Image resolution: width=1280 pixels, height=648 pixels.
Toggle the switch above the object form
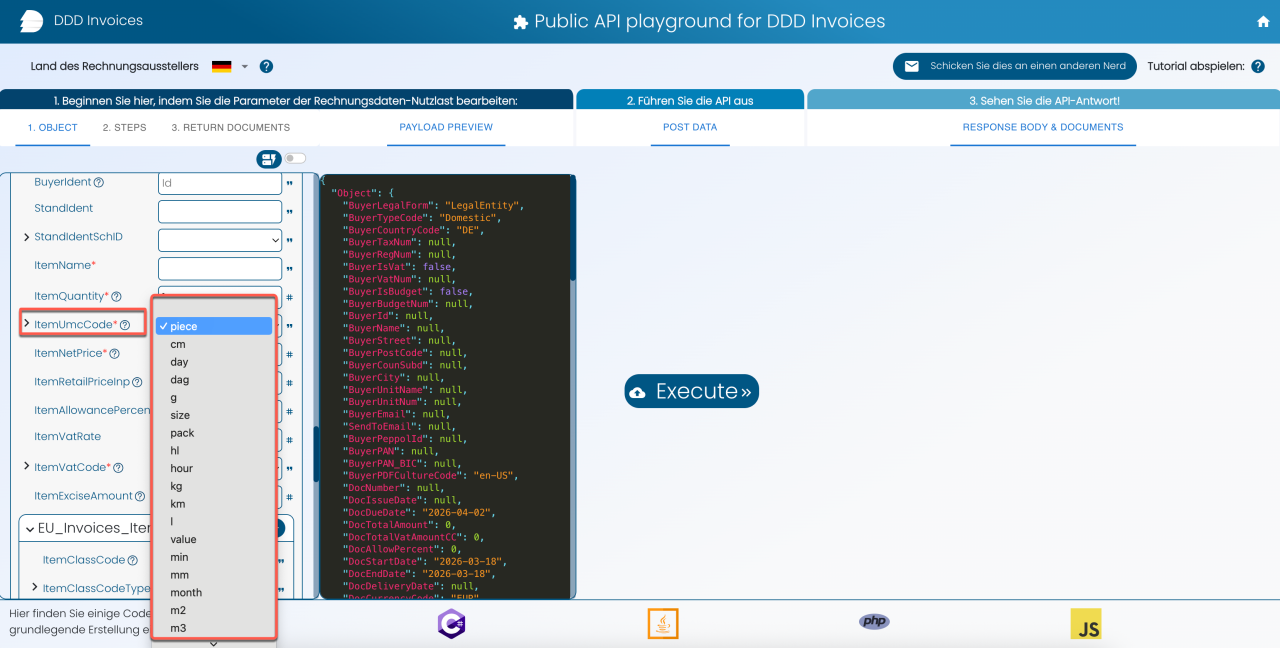(x=295, y=158)
